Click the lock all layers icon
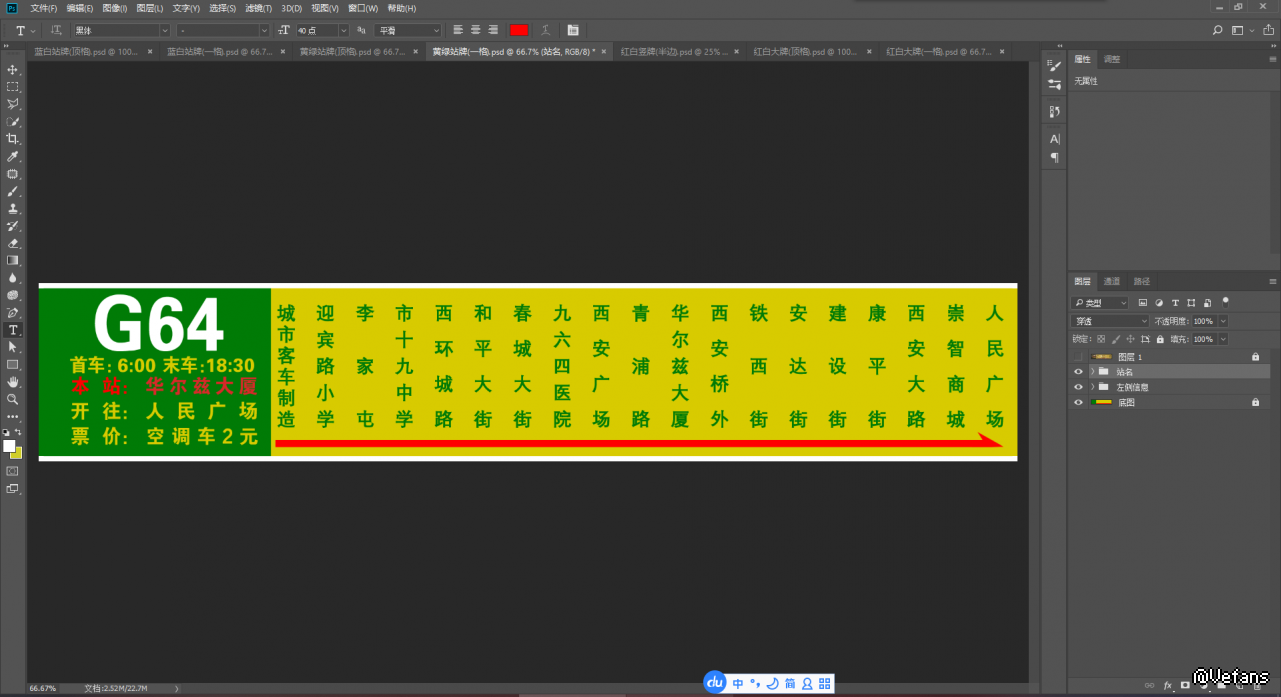Screen dimensions: 1281x697 coord(1161,339)
